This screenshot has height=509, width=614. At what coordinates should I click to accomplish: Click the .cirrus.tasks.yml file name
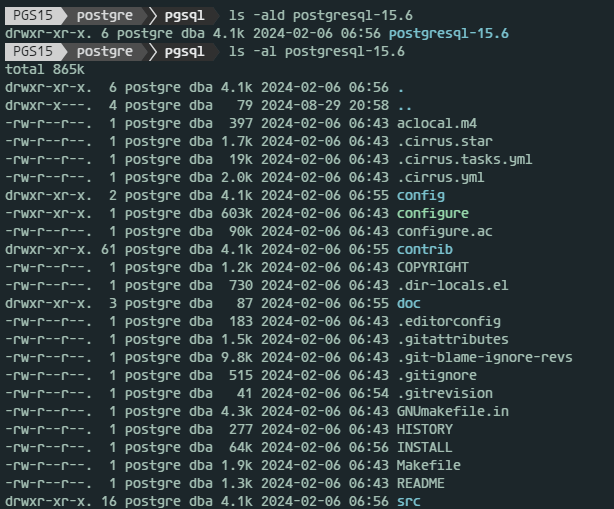(464, 159)
